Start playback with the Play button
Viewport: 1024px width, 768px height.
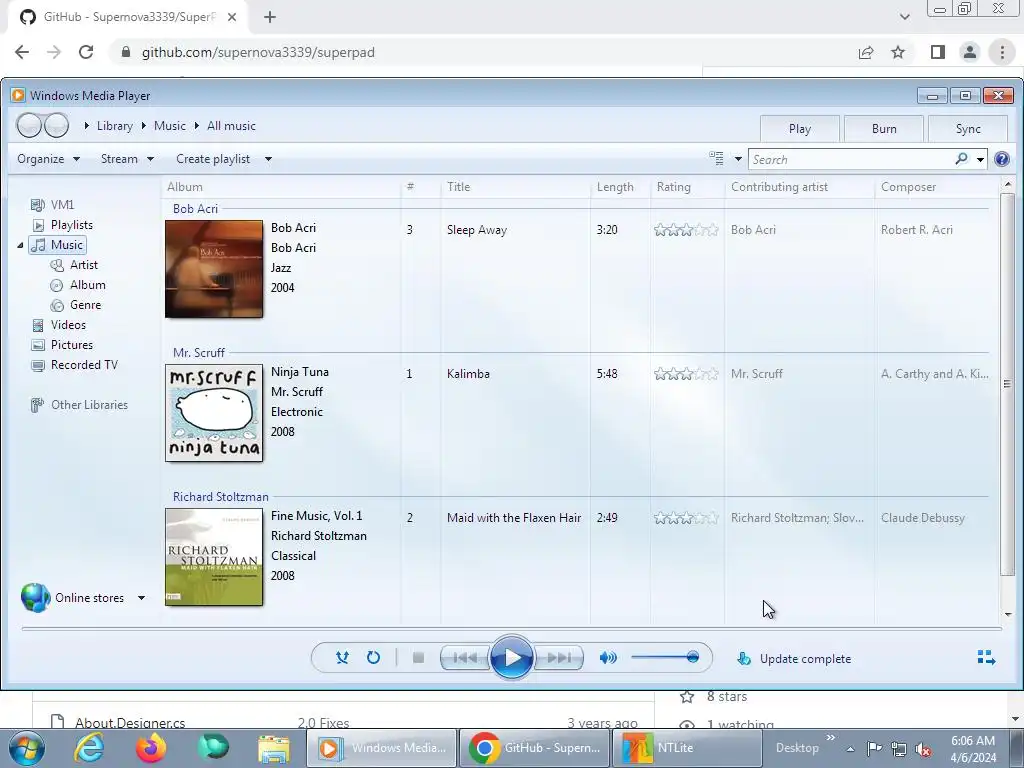pos(511,658)
